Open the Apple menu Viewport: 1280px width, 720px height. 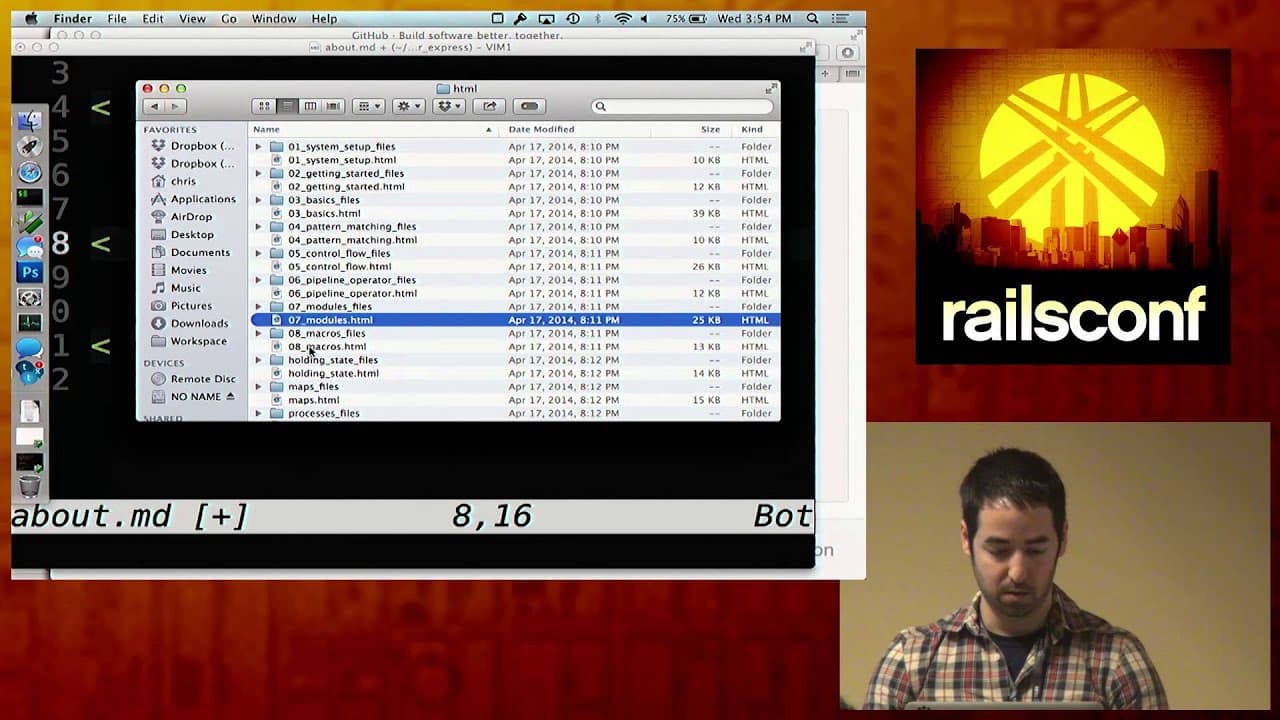(x=31, y=18)
